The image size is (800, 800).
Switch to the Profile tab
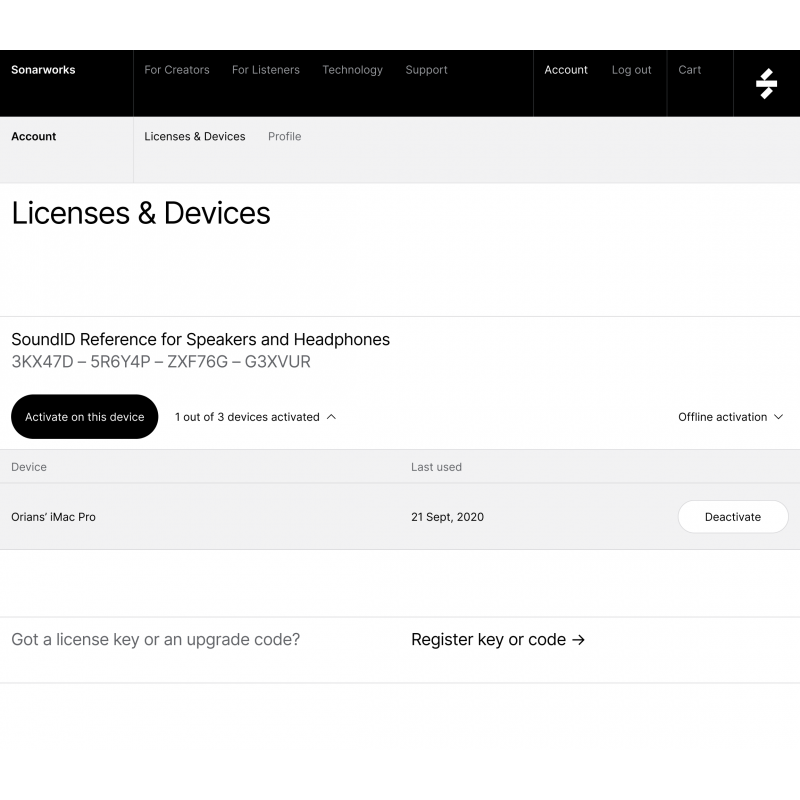point(284,136)
